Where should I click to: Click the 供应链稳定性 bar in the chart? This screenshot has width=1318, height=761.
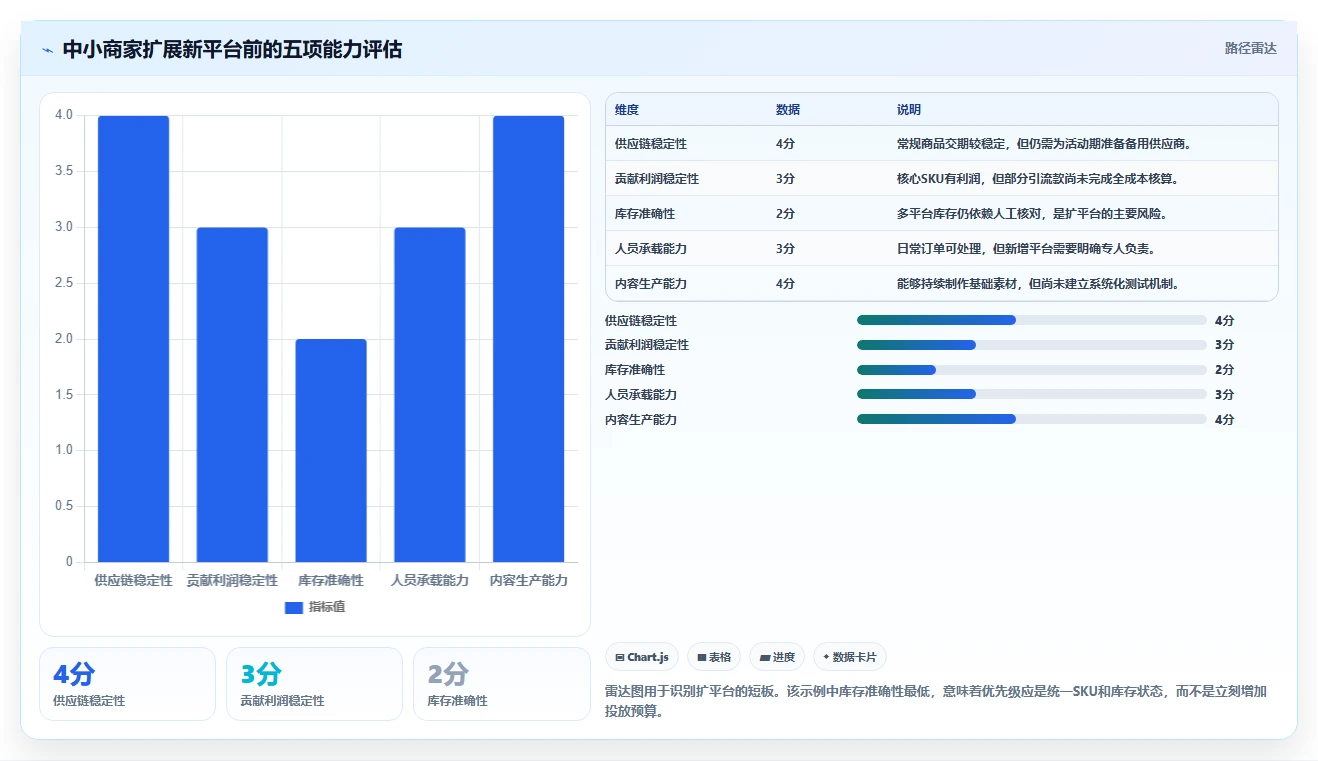click(133, 339)
